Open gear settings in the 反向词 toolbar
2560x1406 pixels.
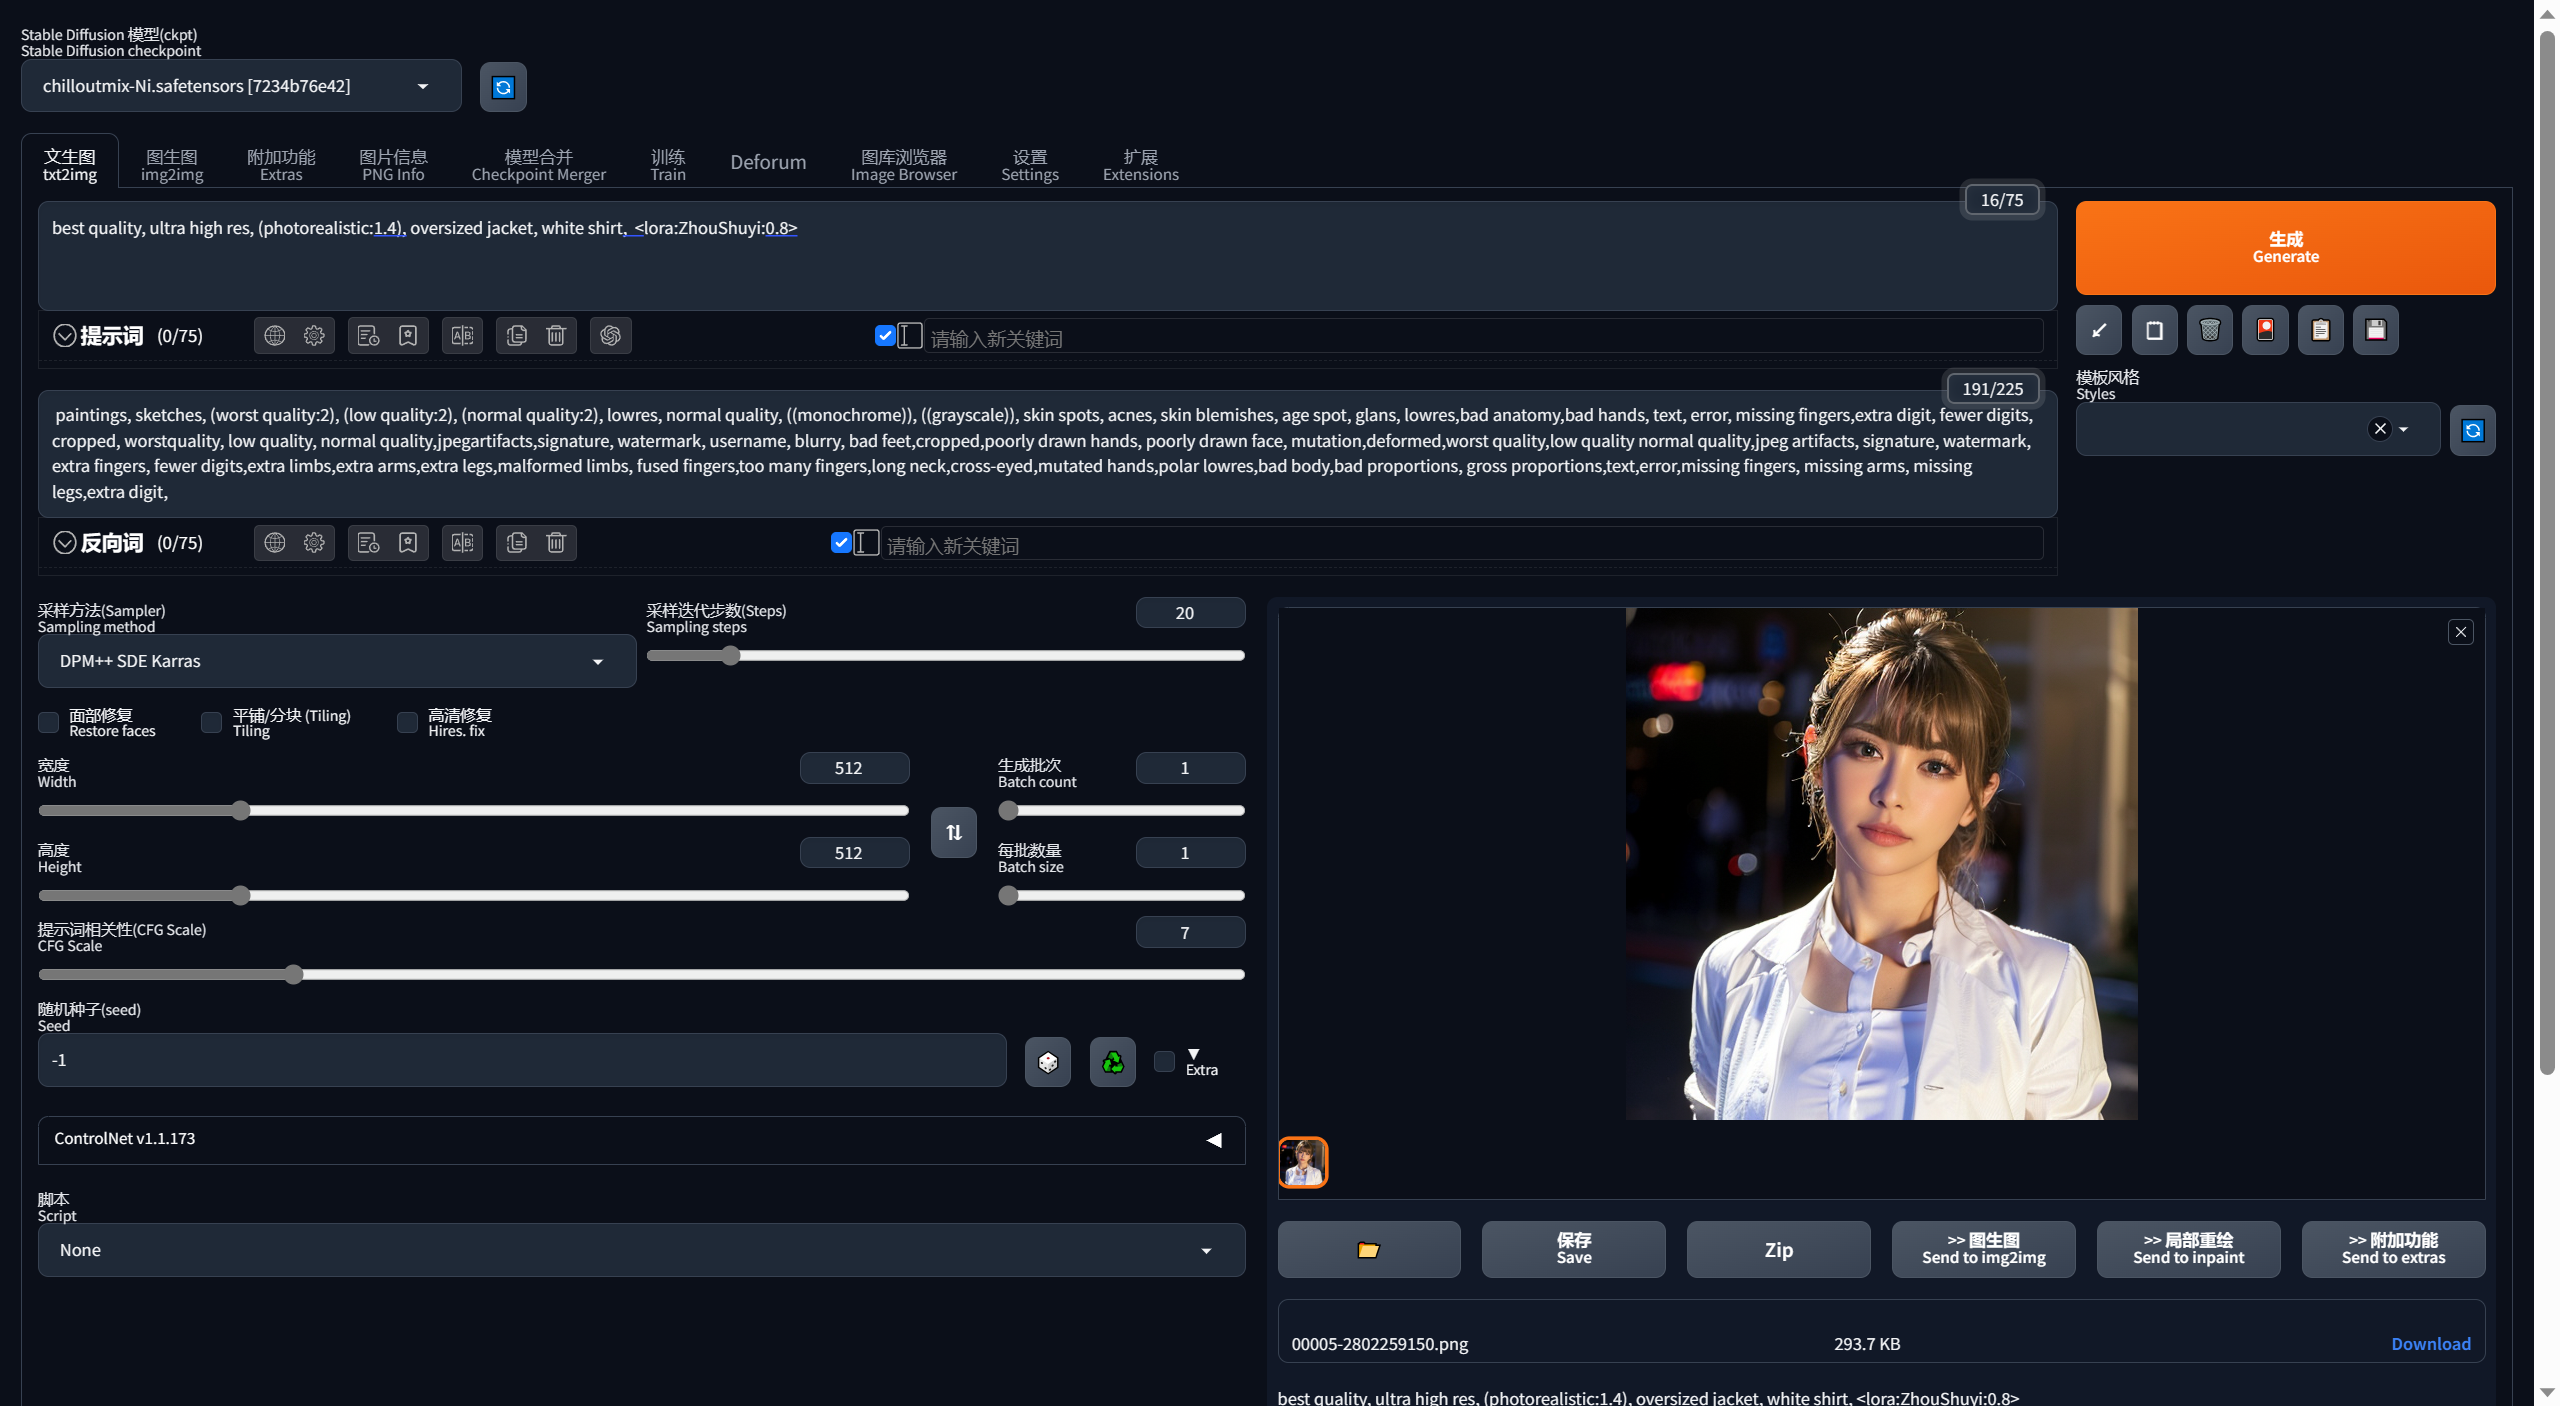click(x=314, y=543)
